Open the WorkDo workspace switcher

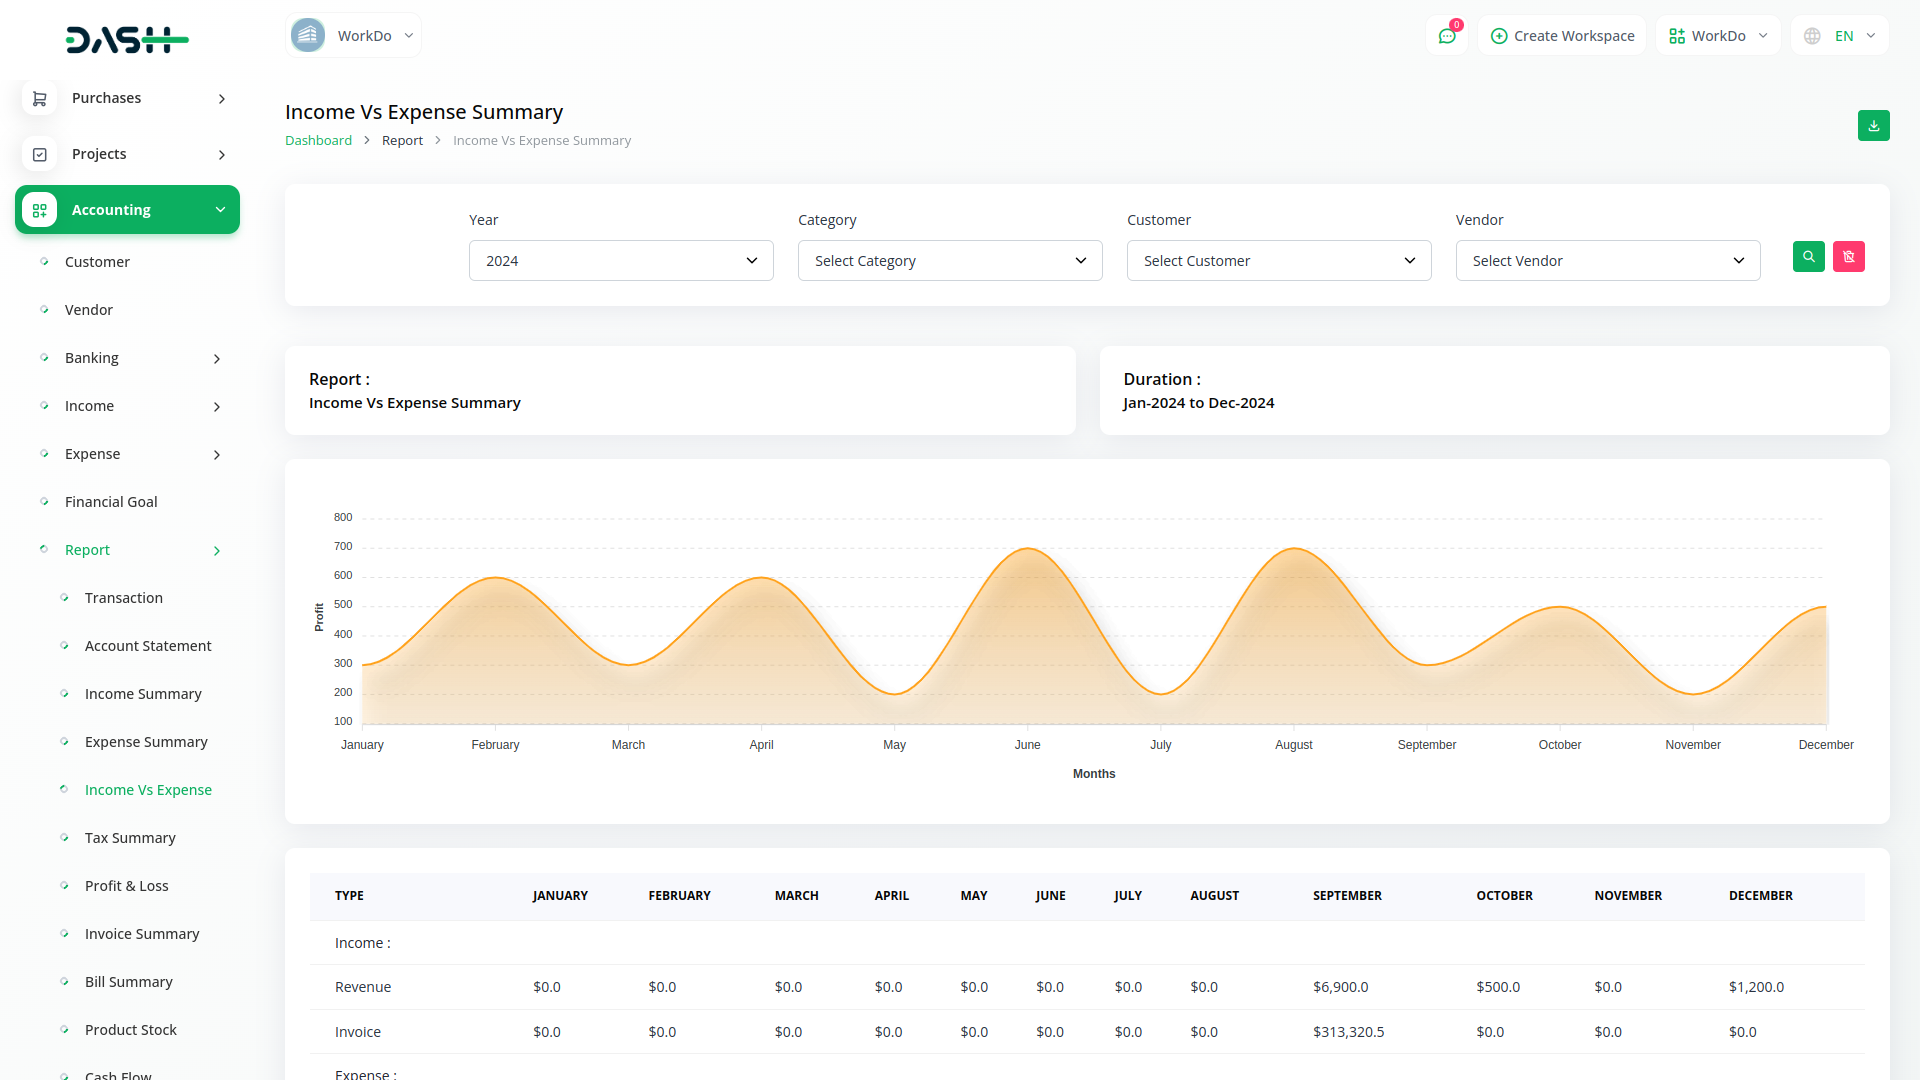coord(352,34)
